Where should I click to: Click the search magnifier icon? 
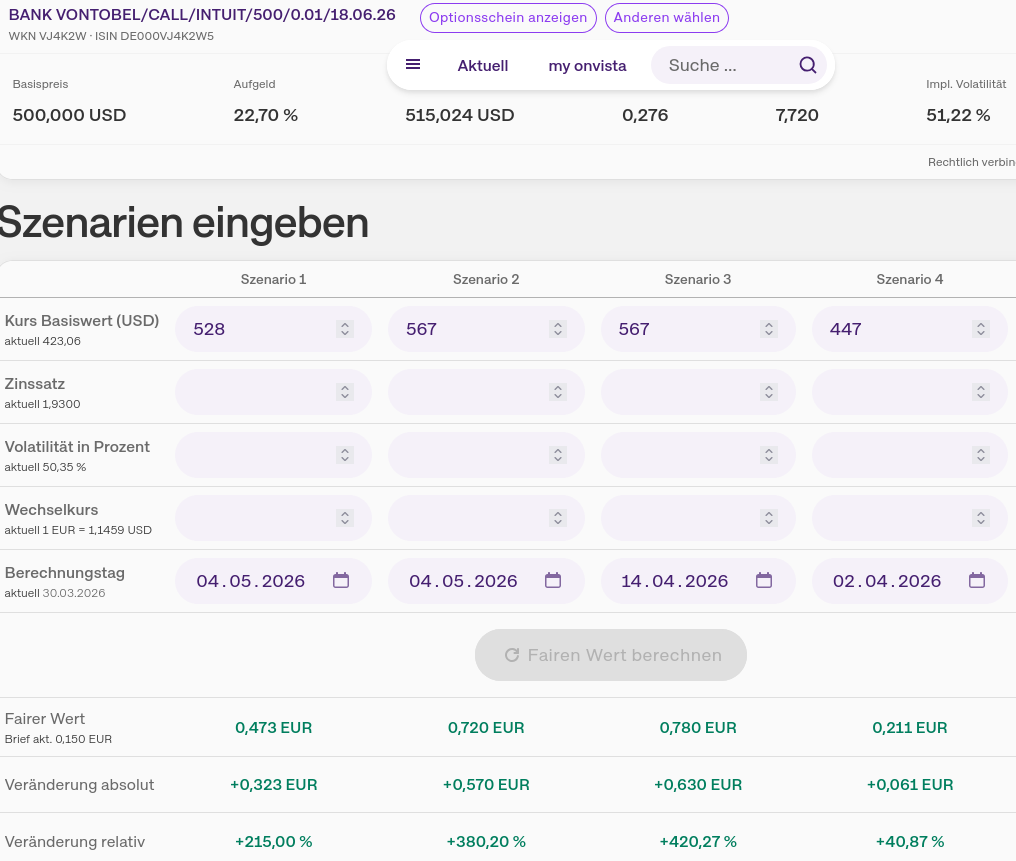(x=808, y=66)
